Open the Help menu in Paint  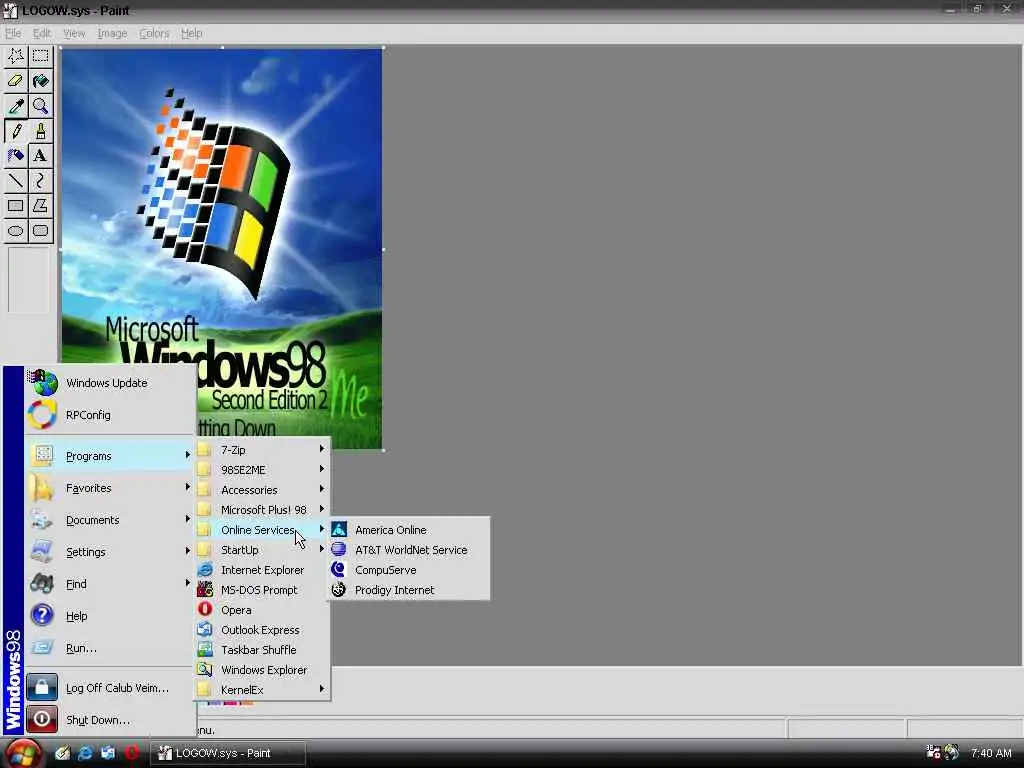pos(191,33)
